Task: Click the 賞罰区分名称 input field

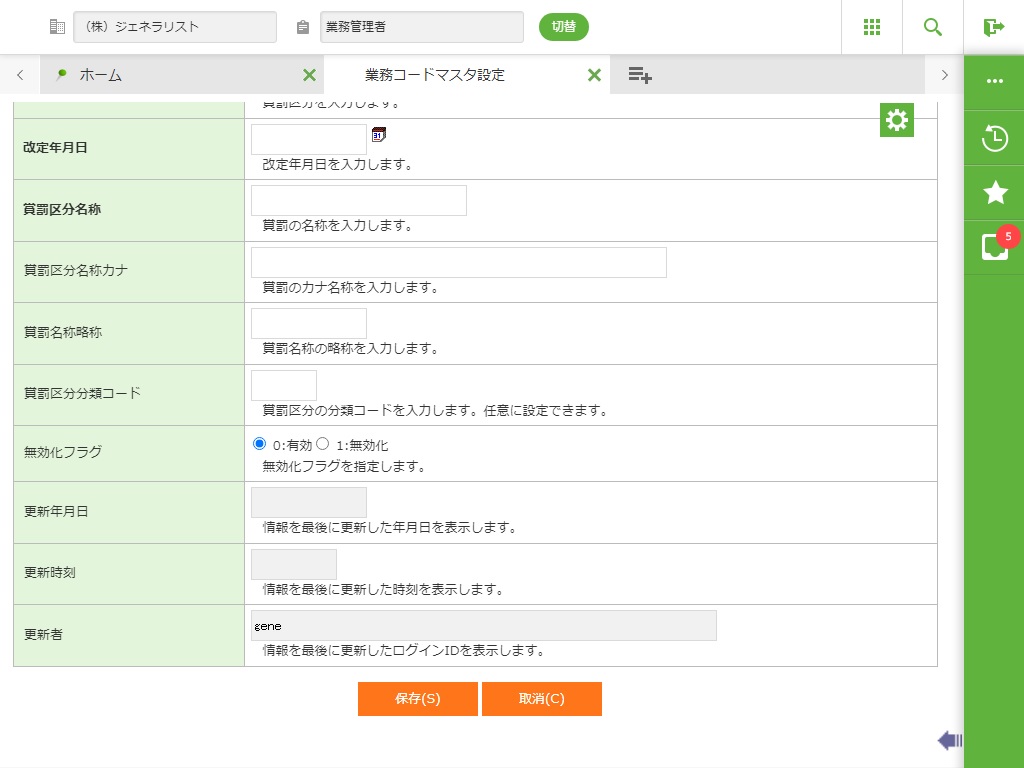Action: click(x=359, y=201)
